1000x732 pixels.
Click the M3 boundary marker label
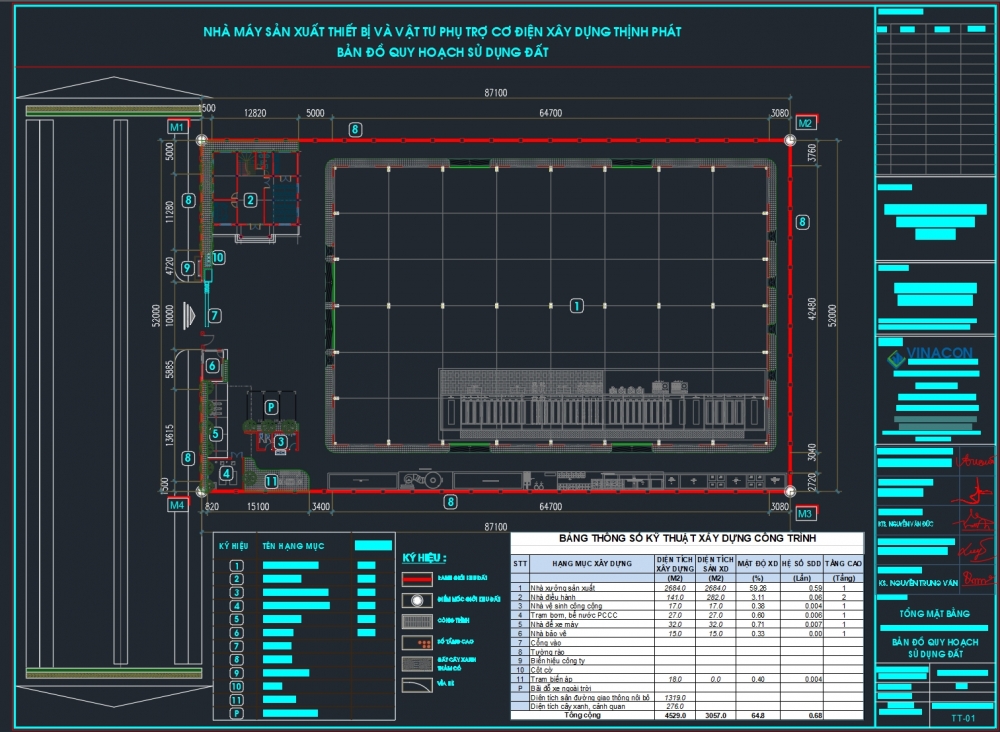click(x=806, y=513)
